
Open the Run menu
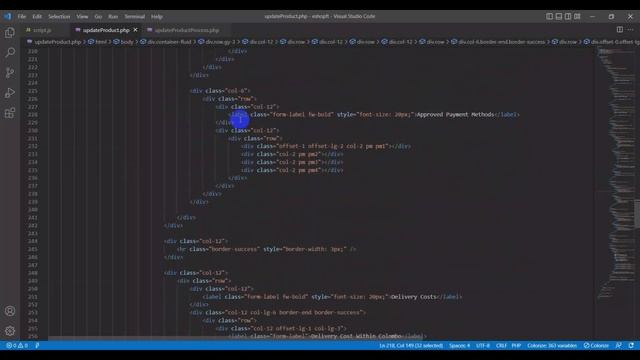pyautogui.click(x=113, y=16)
